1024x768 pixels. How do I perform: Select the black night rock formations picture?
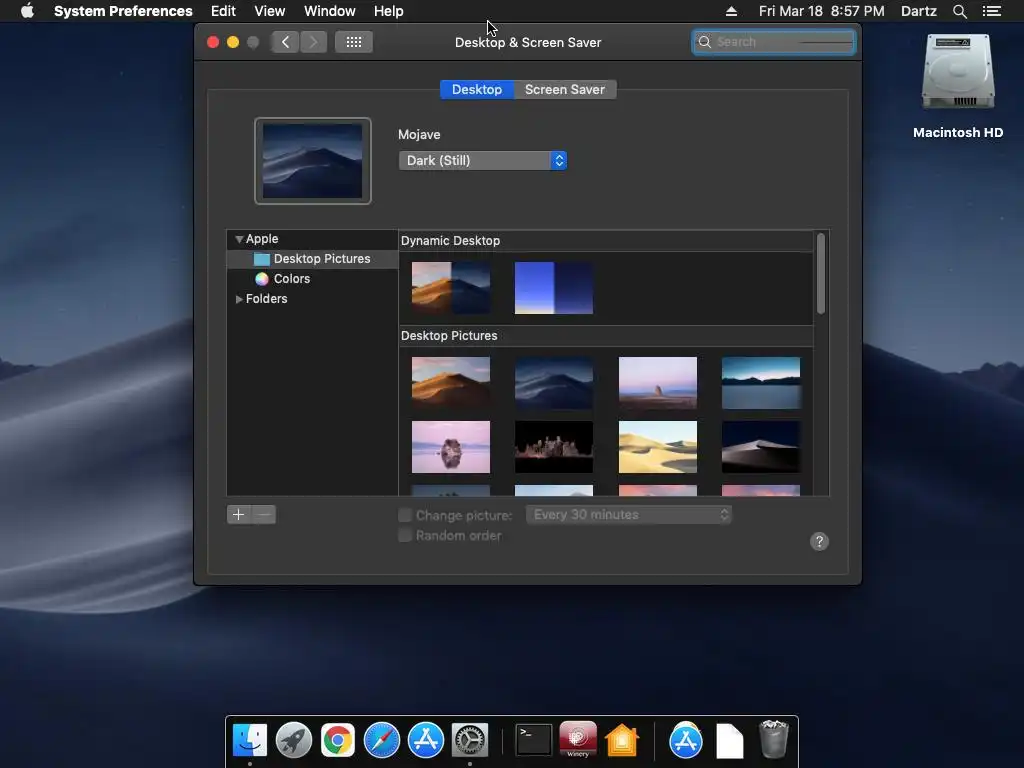coord(554,447)
